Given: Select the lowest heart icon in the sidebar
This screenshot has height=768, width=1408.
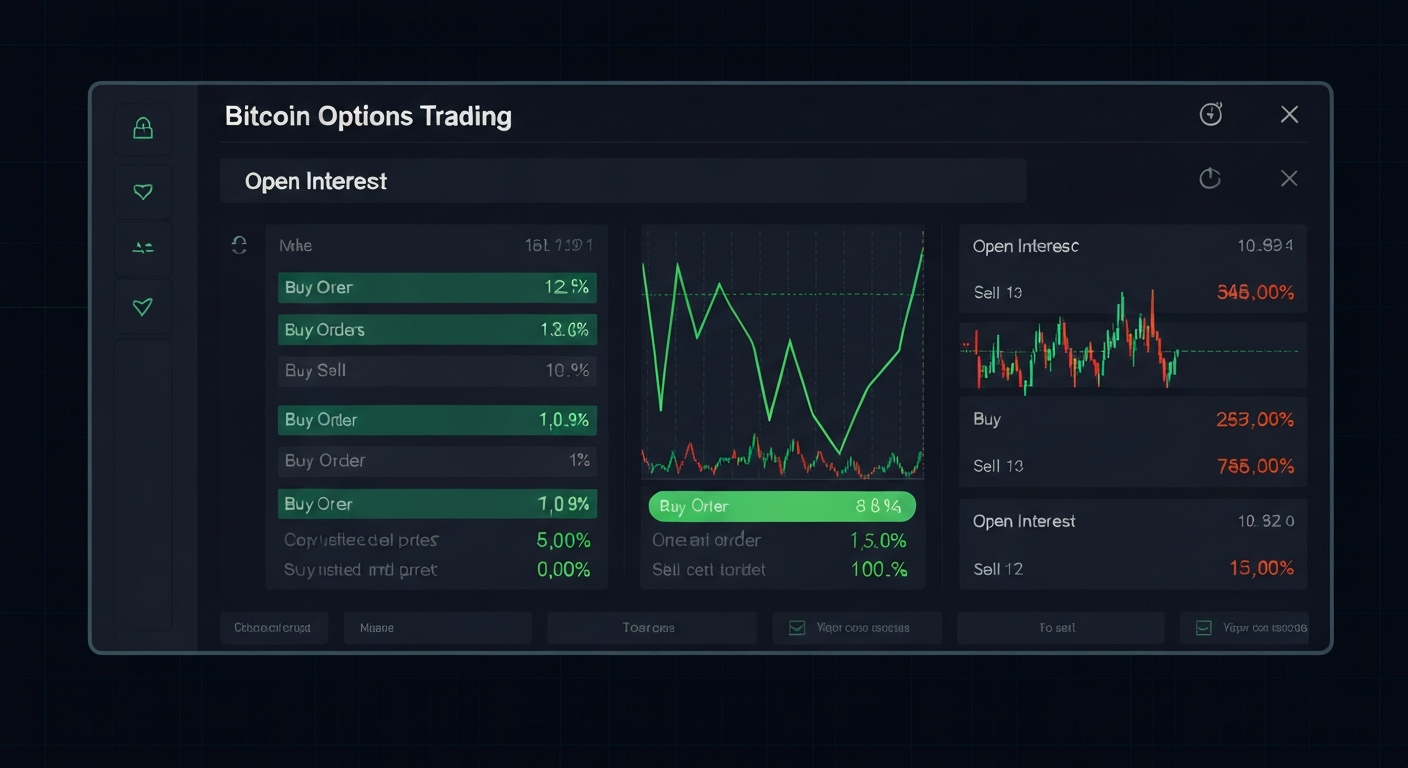Looking at the screenshot, I should tap(143, 307).
